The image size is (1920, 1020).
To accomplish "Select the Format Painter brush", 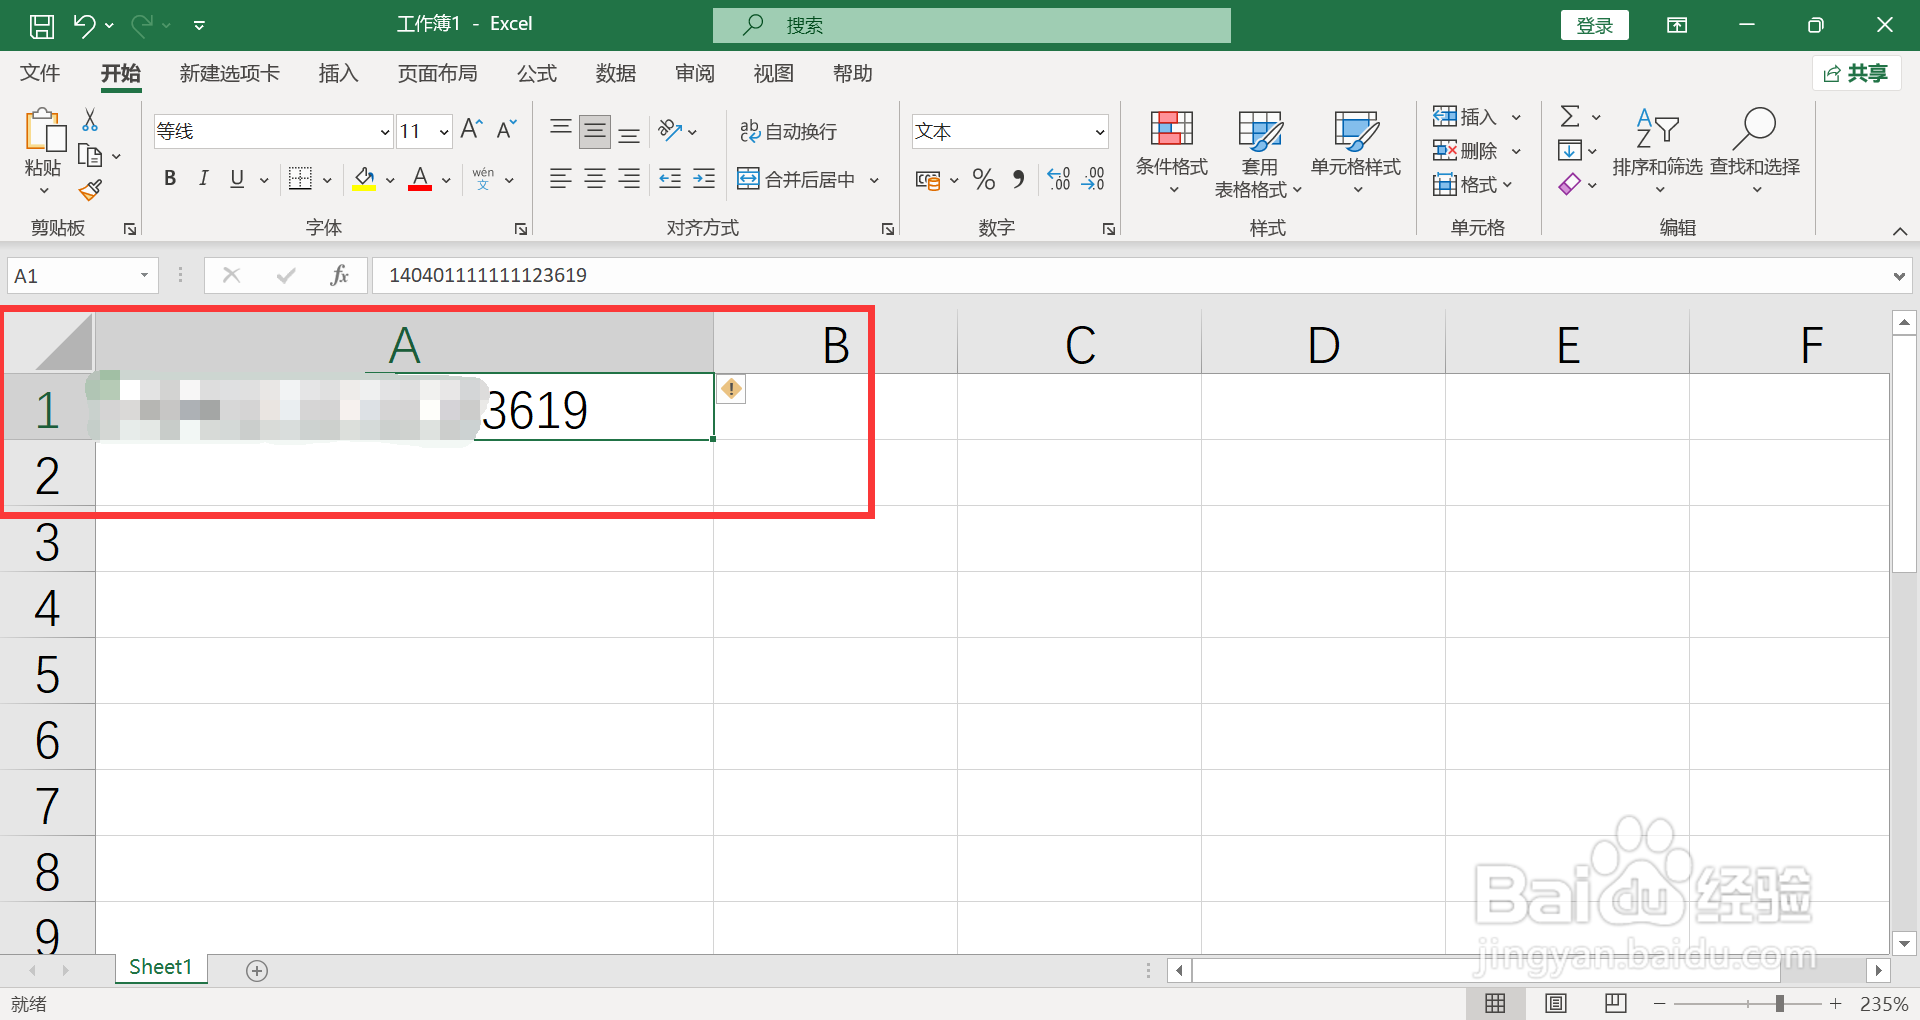I will (x=90, y=190).
